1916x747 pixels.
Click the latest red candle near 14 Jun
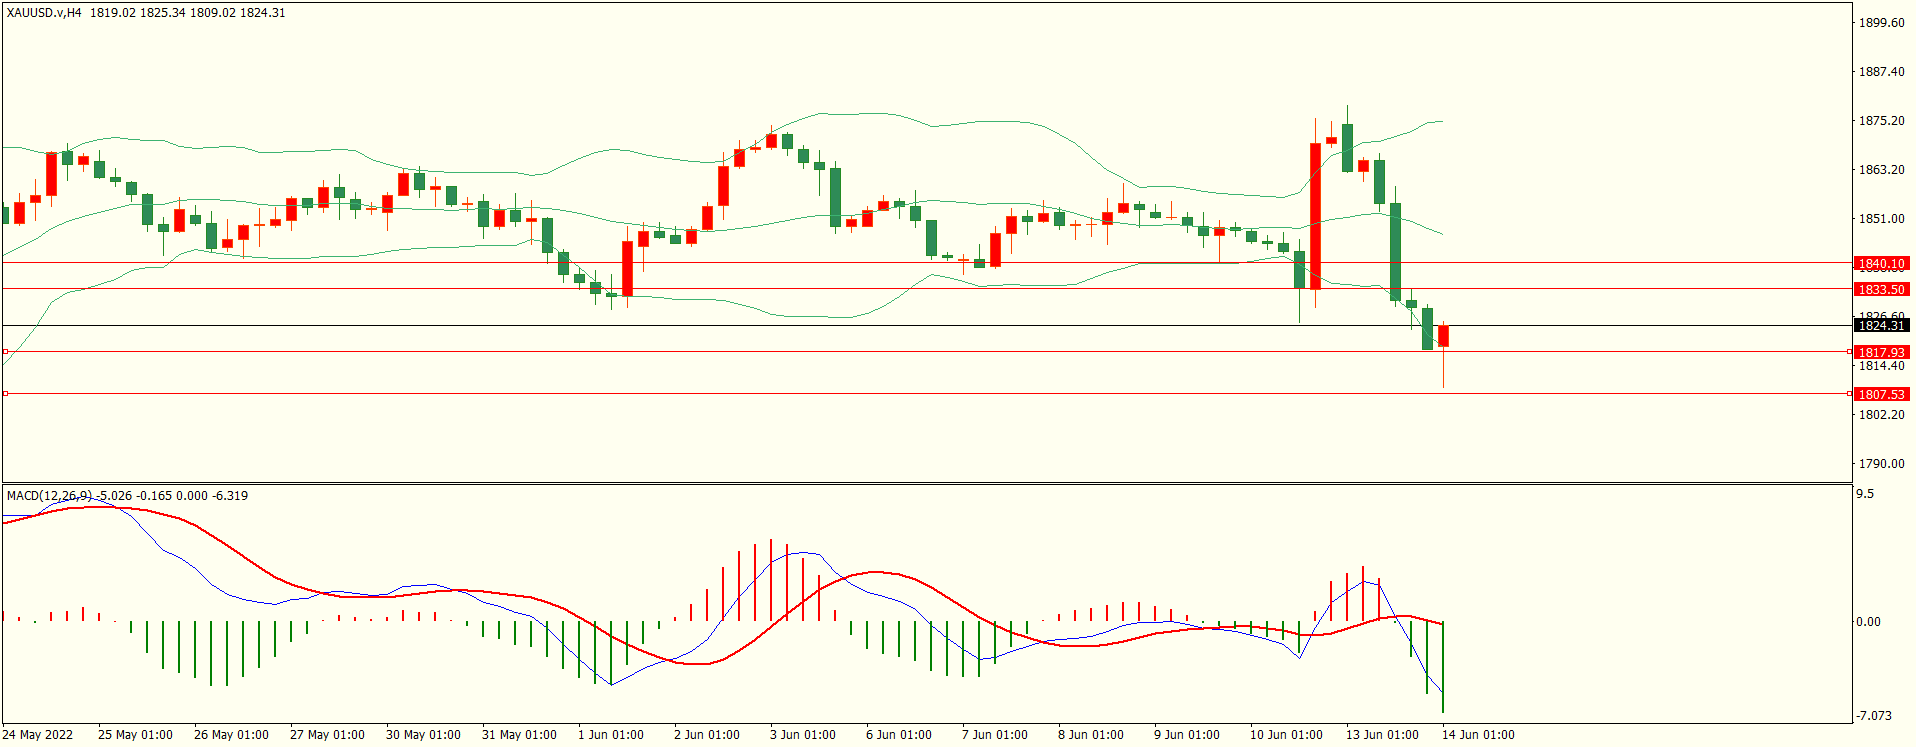click(x=1443, y=337)
